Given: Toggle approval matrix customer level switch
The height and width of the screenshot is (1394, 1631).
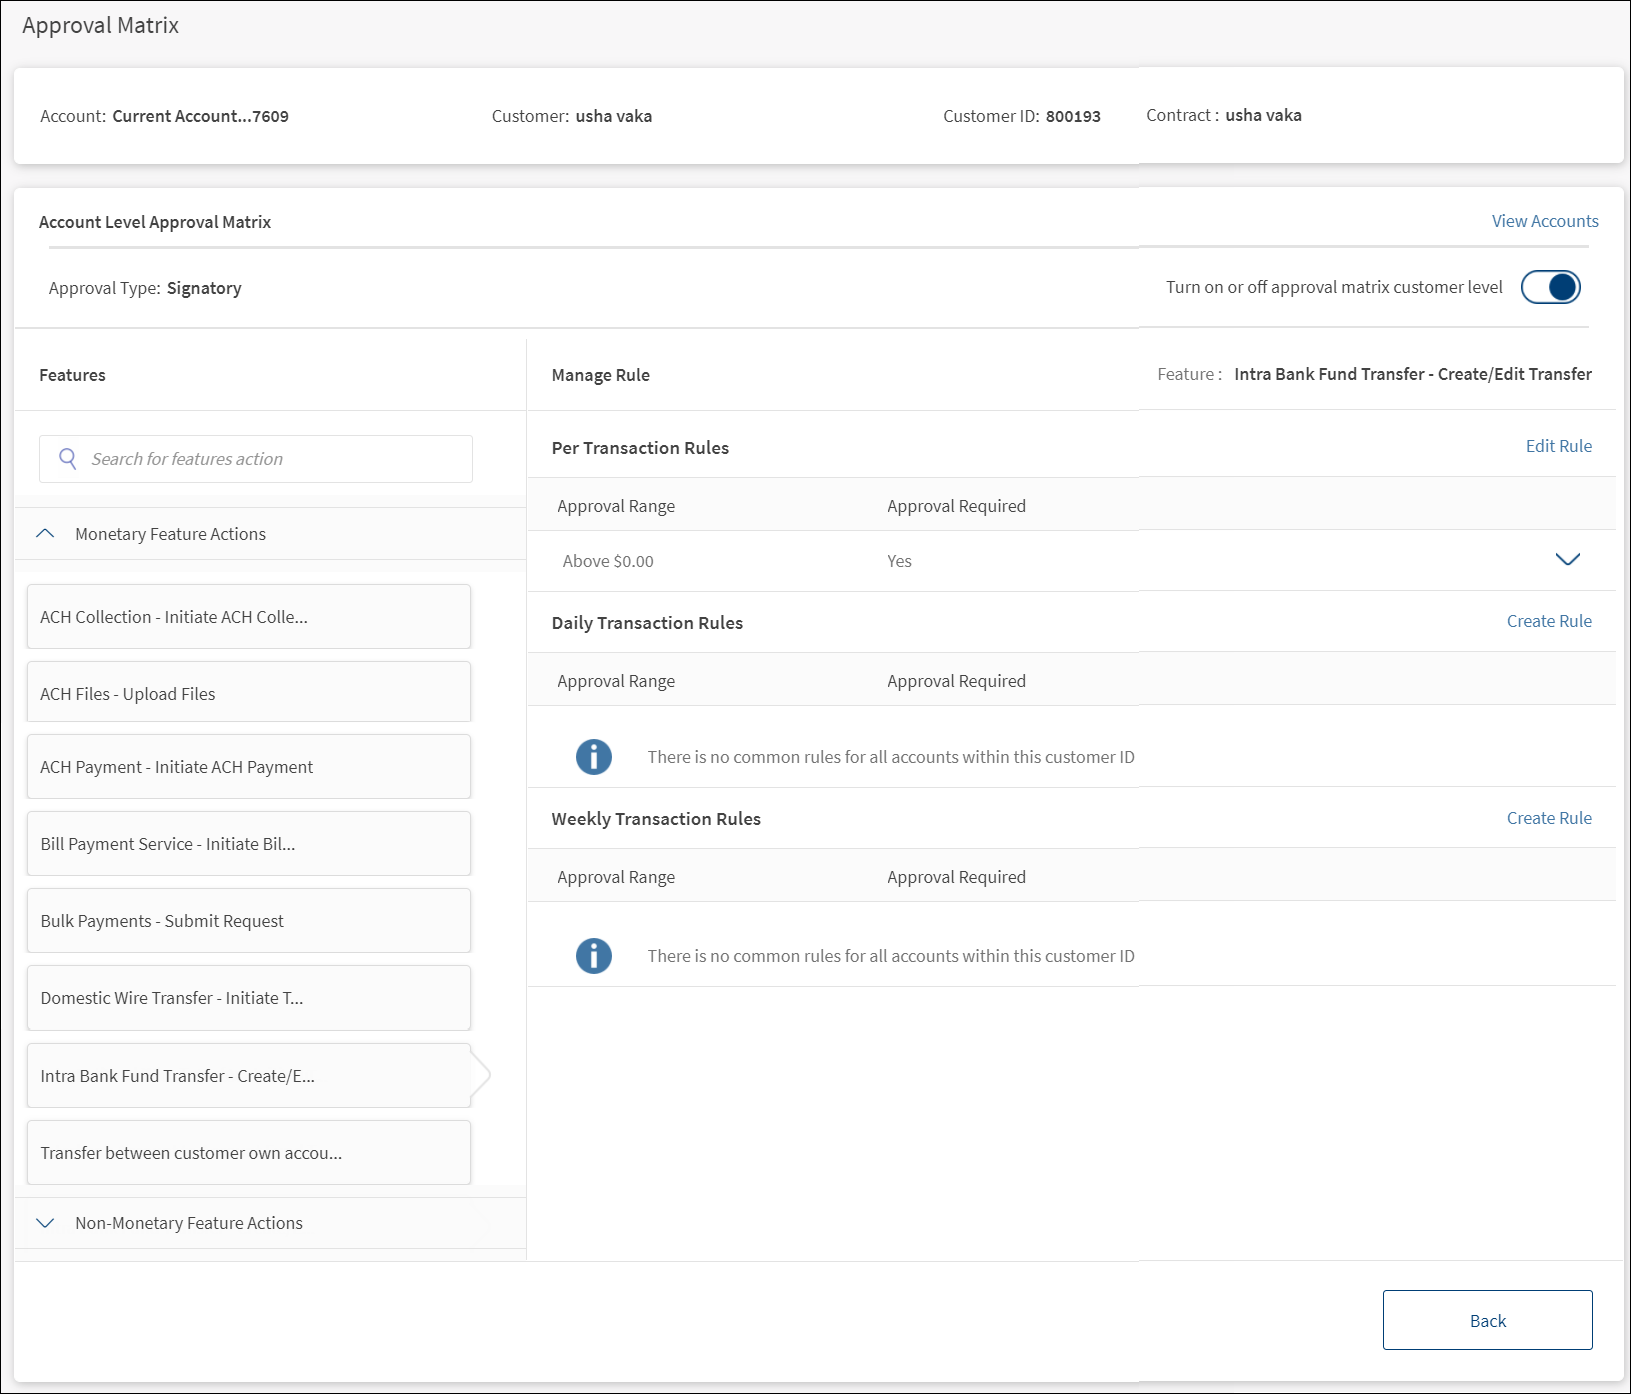Looking at the screenshot, I should click(1550, 288).
